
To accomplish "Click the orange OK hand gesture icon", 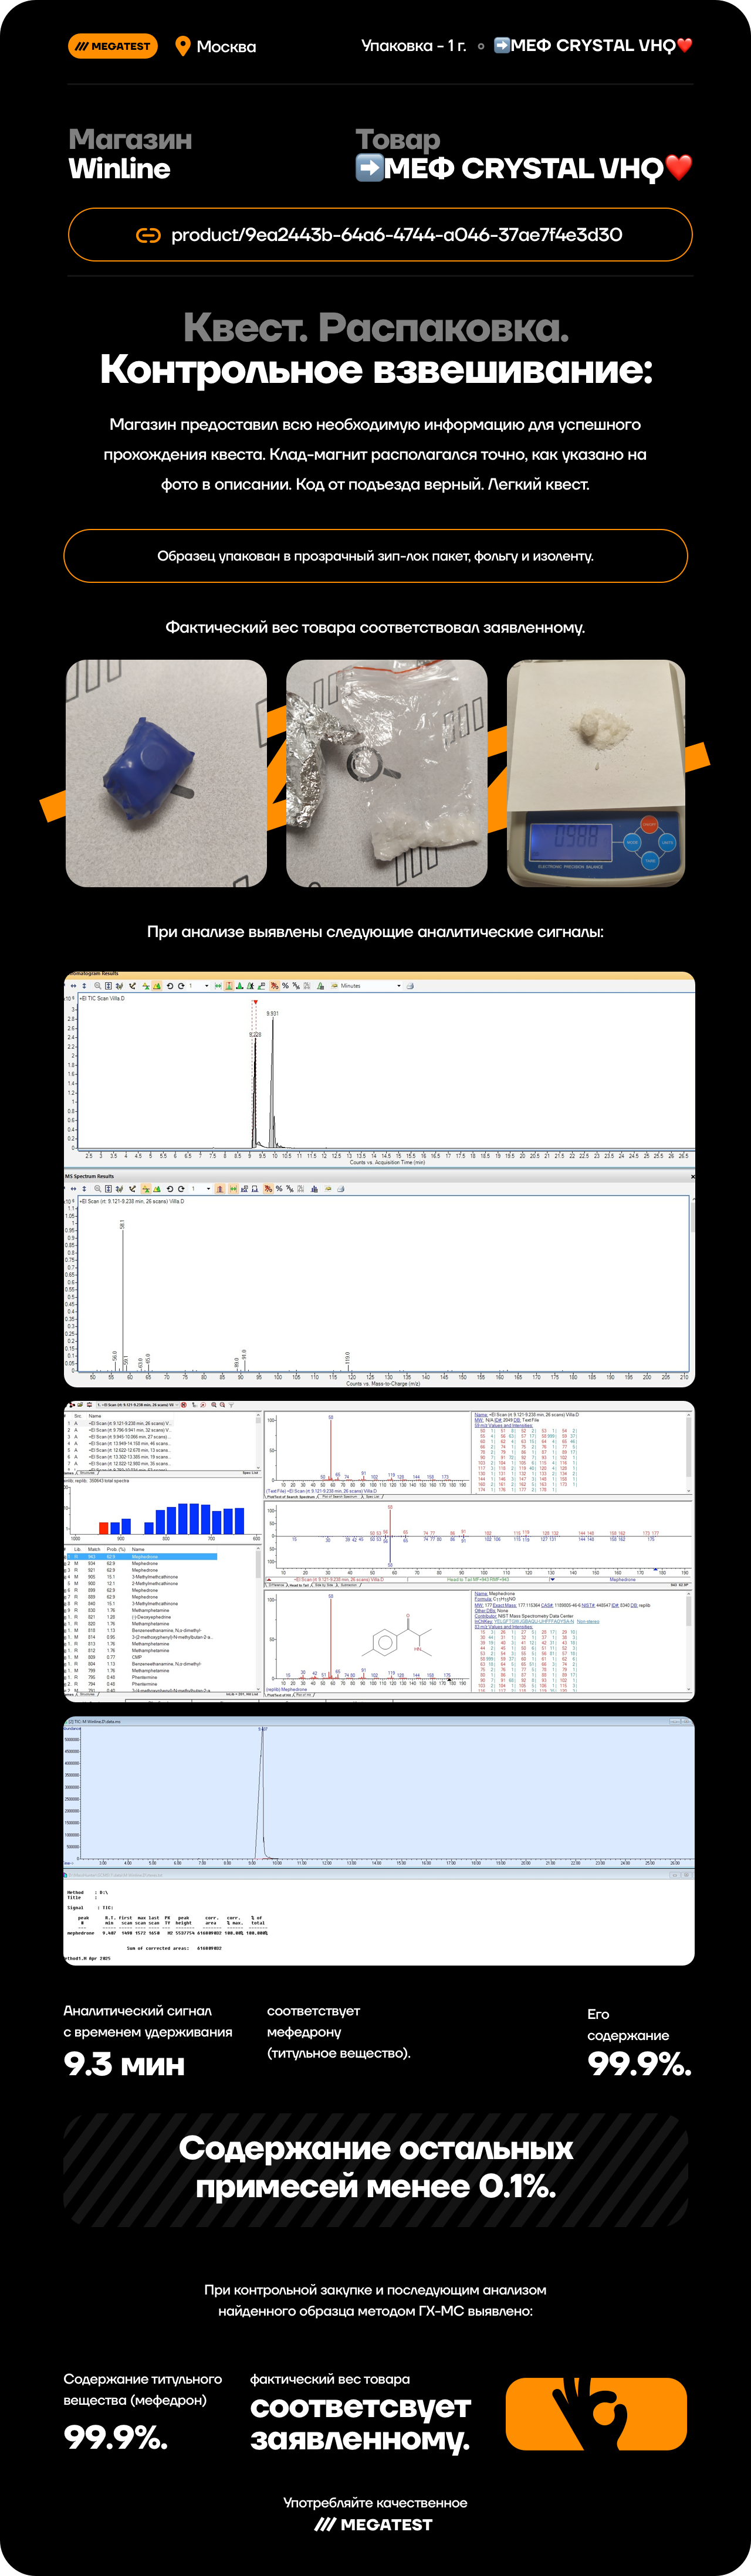I will click(x=596, y=2414).
